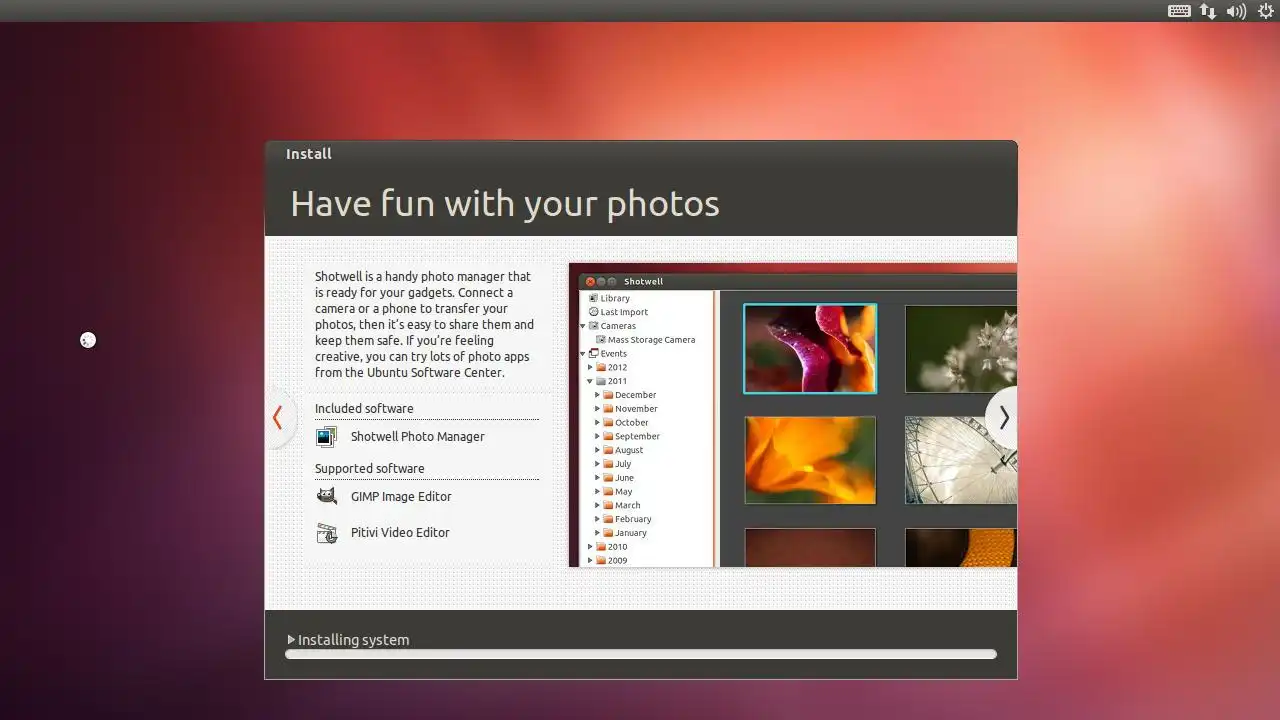This screenshot has height=720, width=1280.
Task: Collapse the Cameras tree node
Action: pos(583,326)
